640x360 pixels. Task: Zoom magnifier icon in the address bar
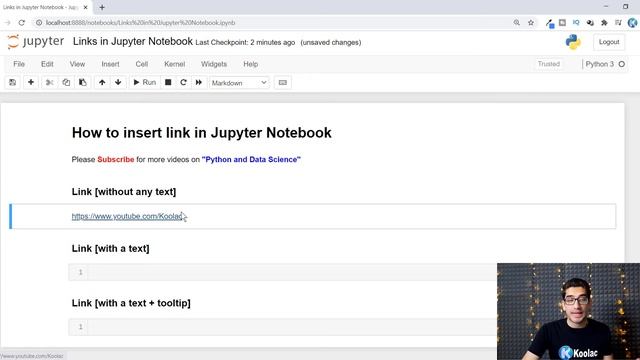point(517,23)
